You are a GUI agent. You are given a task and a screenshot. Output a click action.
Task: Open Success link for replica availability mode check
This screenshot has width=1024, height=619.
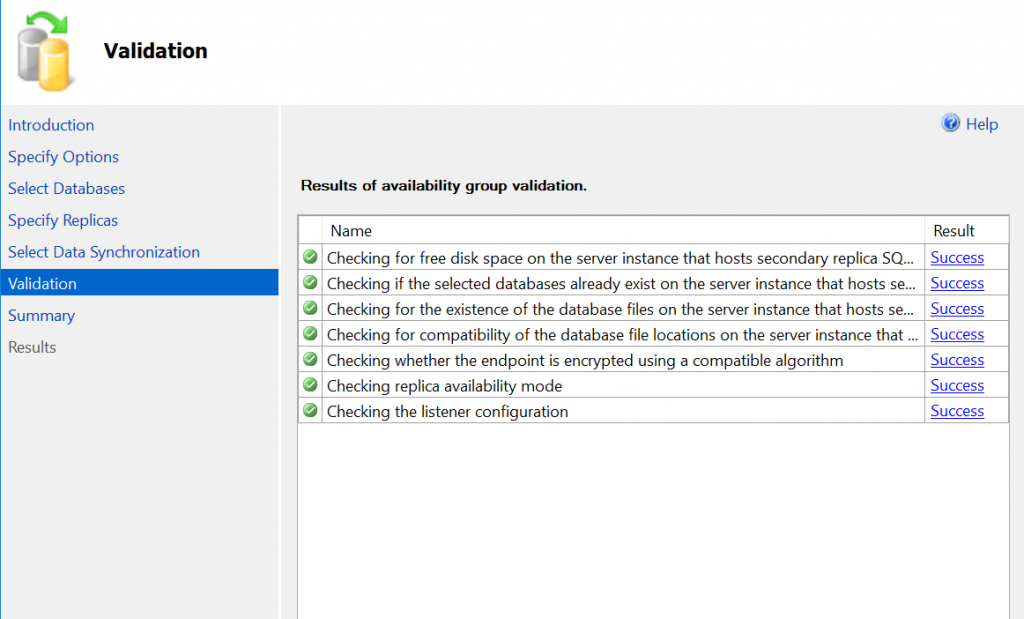point(957,385)
